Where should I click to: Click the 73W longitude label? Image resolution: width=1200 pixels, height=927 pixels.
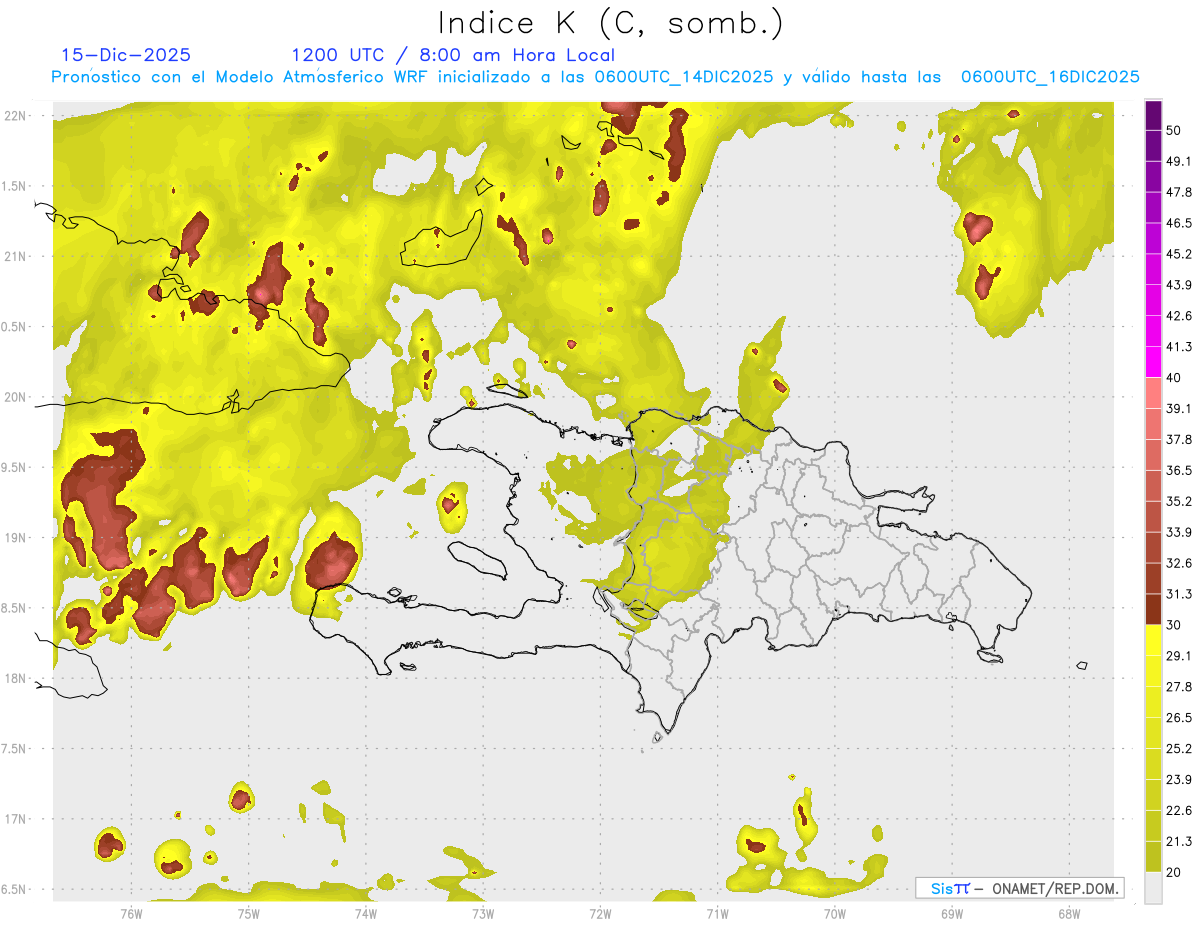[x=483, y=913]
